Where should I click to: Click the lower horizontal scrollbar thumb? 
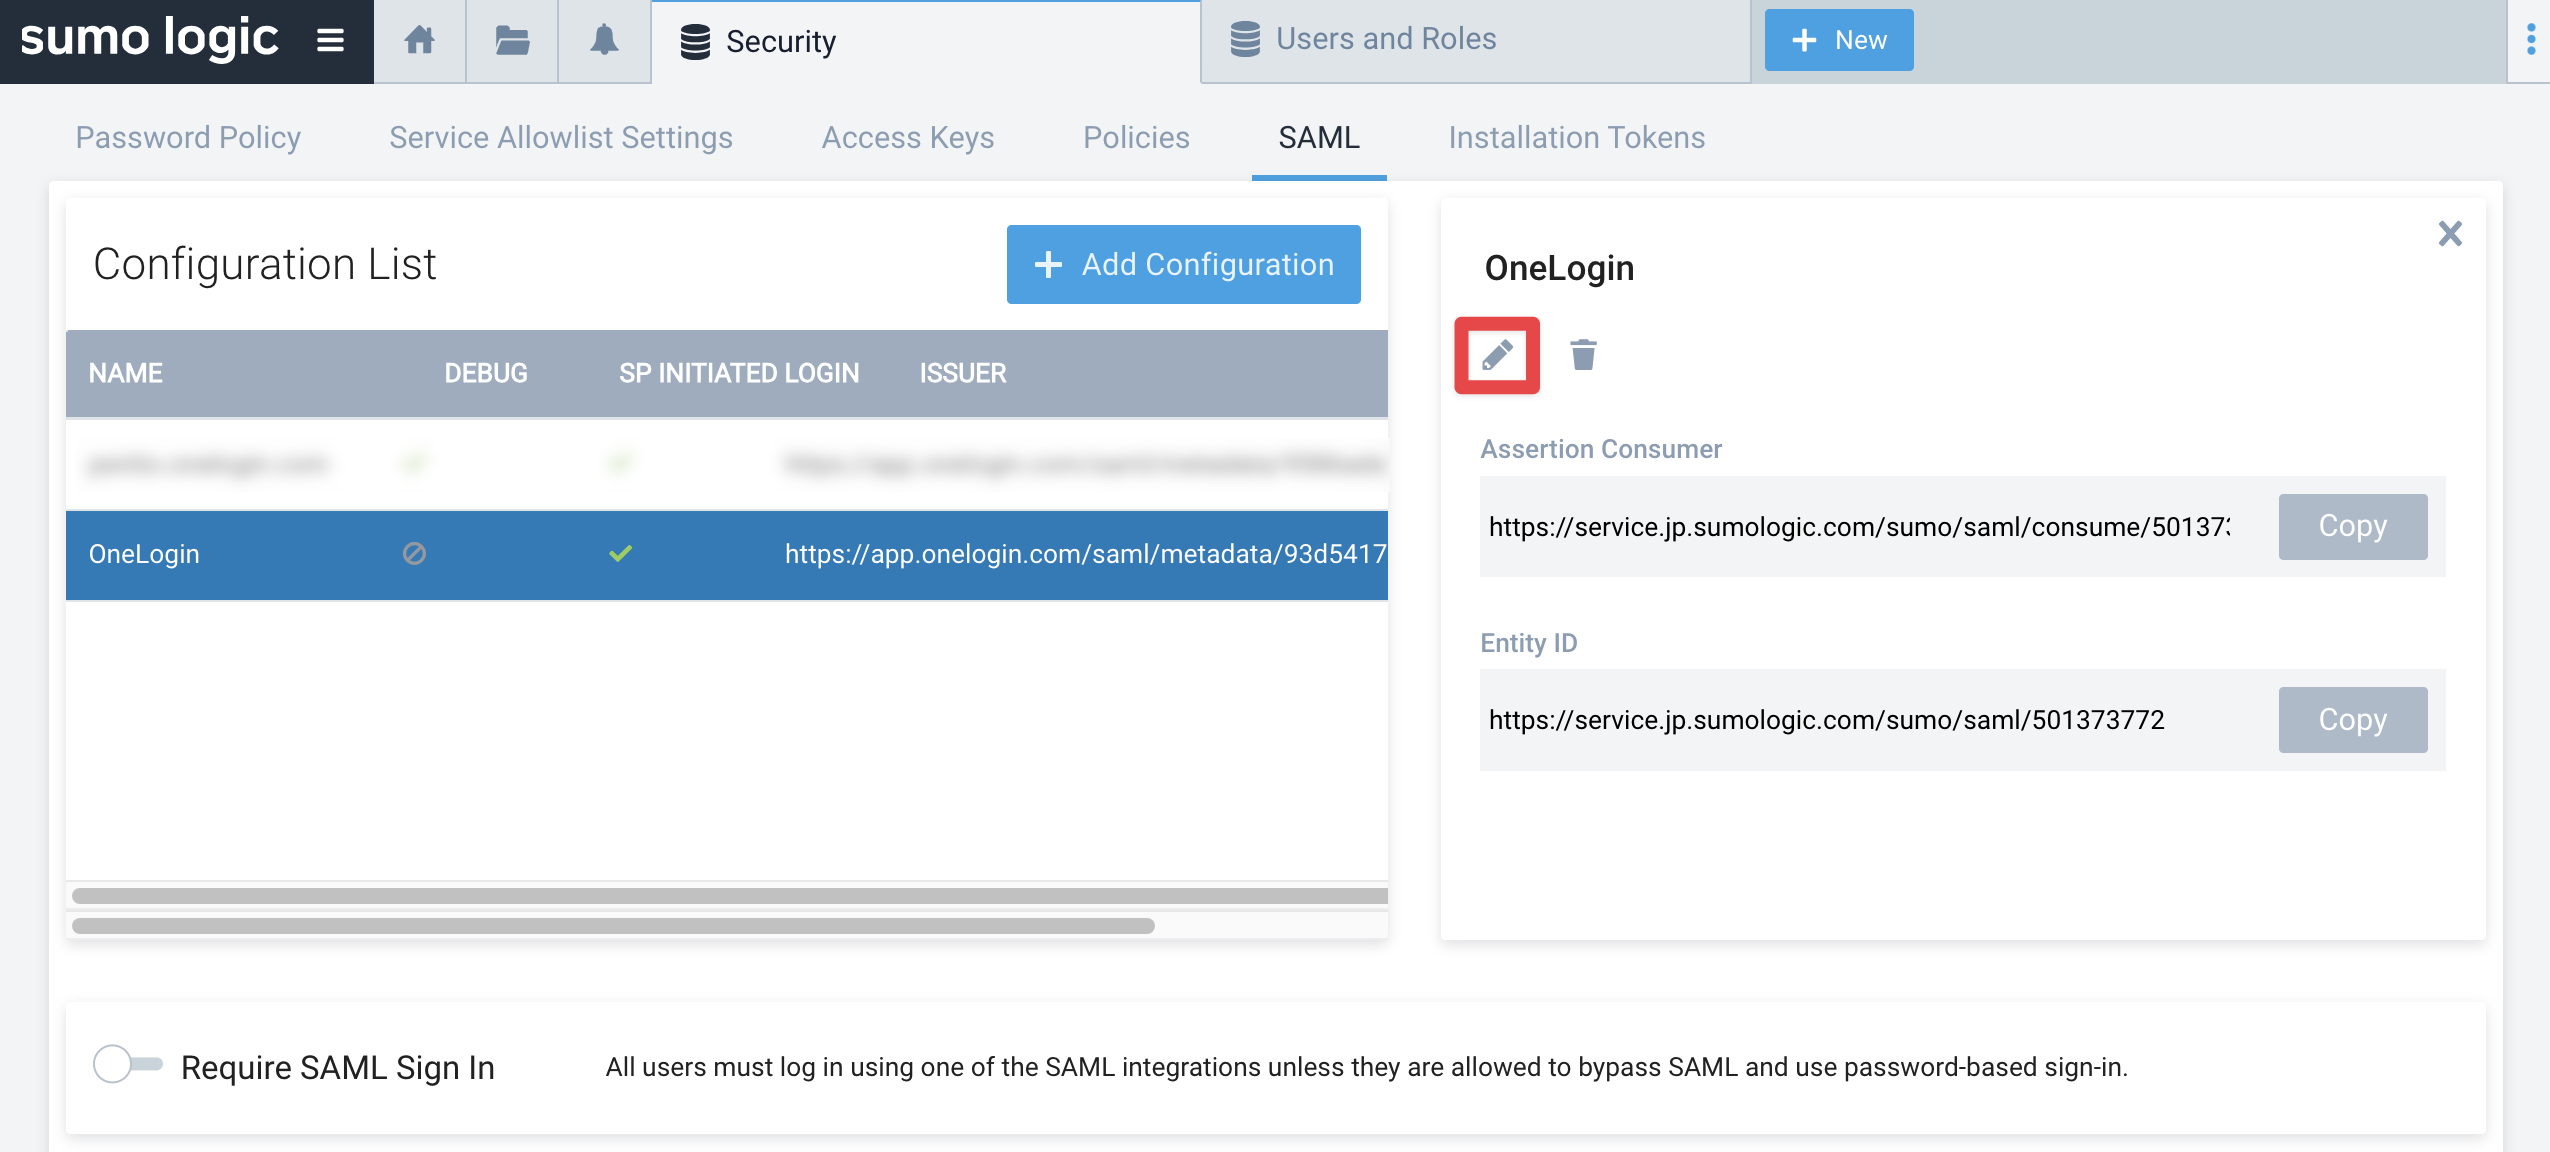(x=613, y=926)
